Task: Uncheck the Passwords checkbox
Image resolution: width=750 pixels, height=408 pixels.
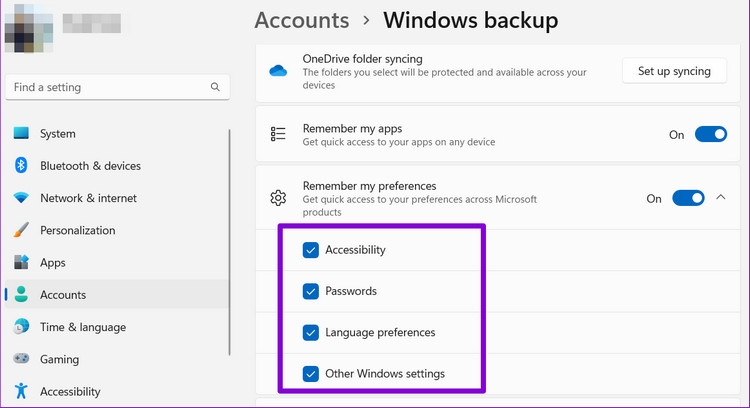Action: (310, 291)
